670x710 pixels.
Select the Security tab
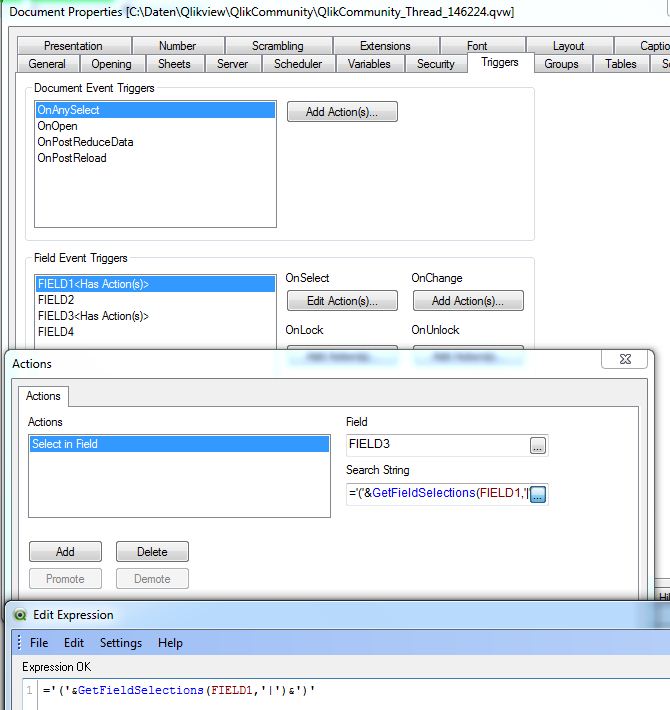(x=436, y=64)
